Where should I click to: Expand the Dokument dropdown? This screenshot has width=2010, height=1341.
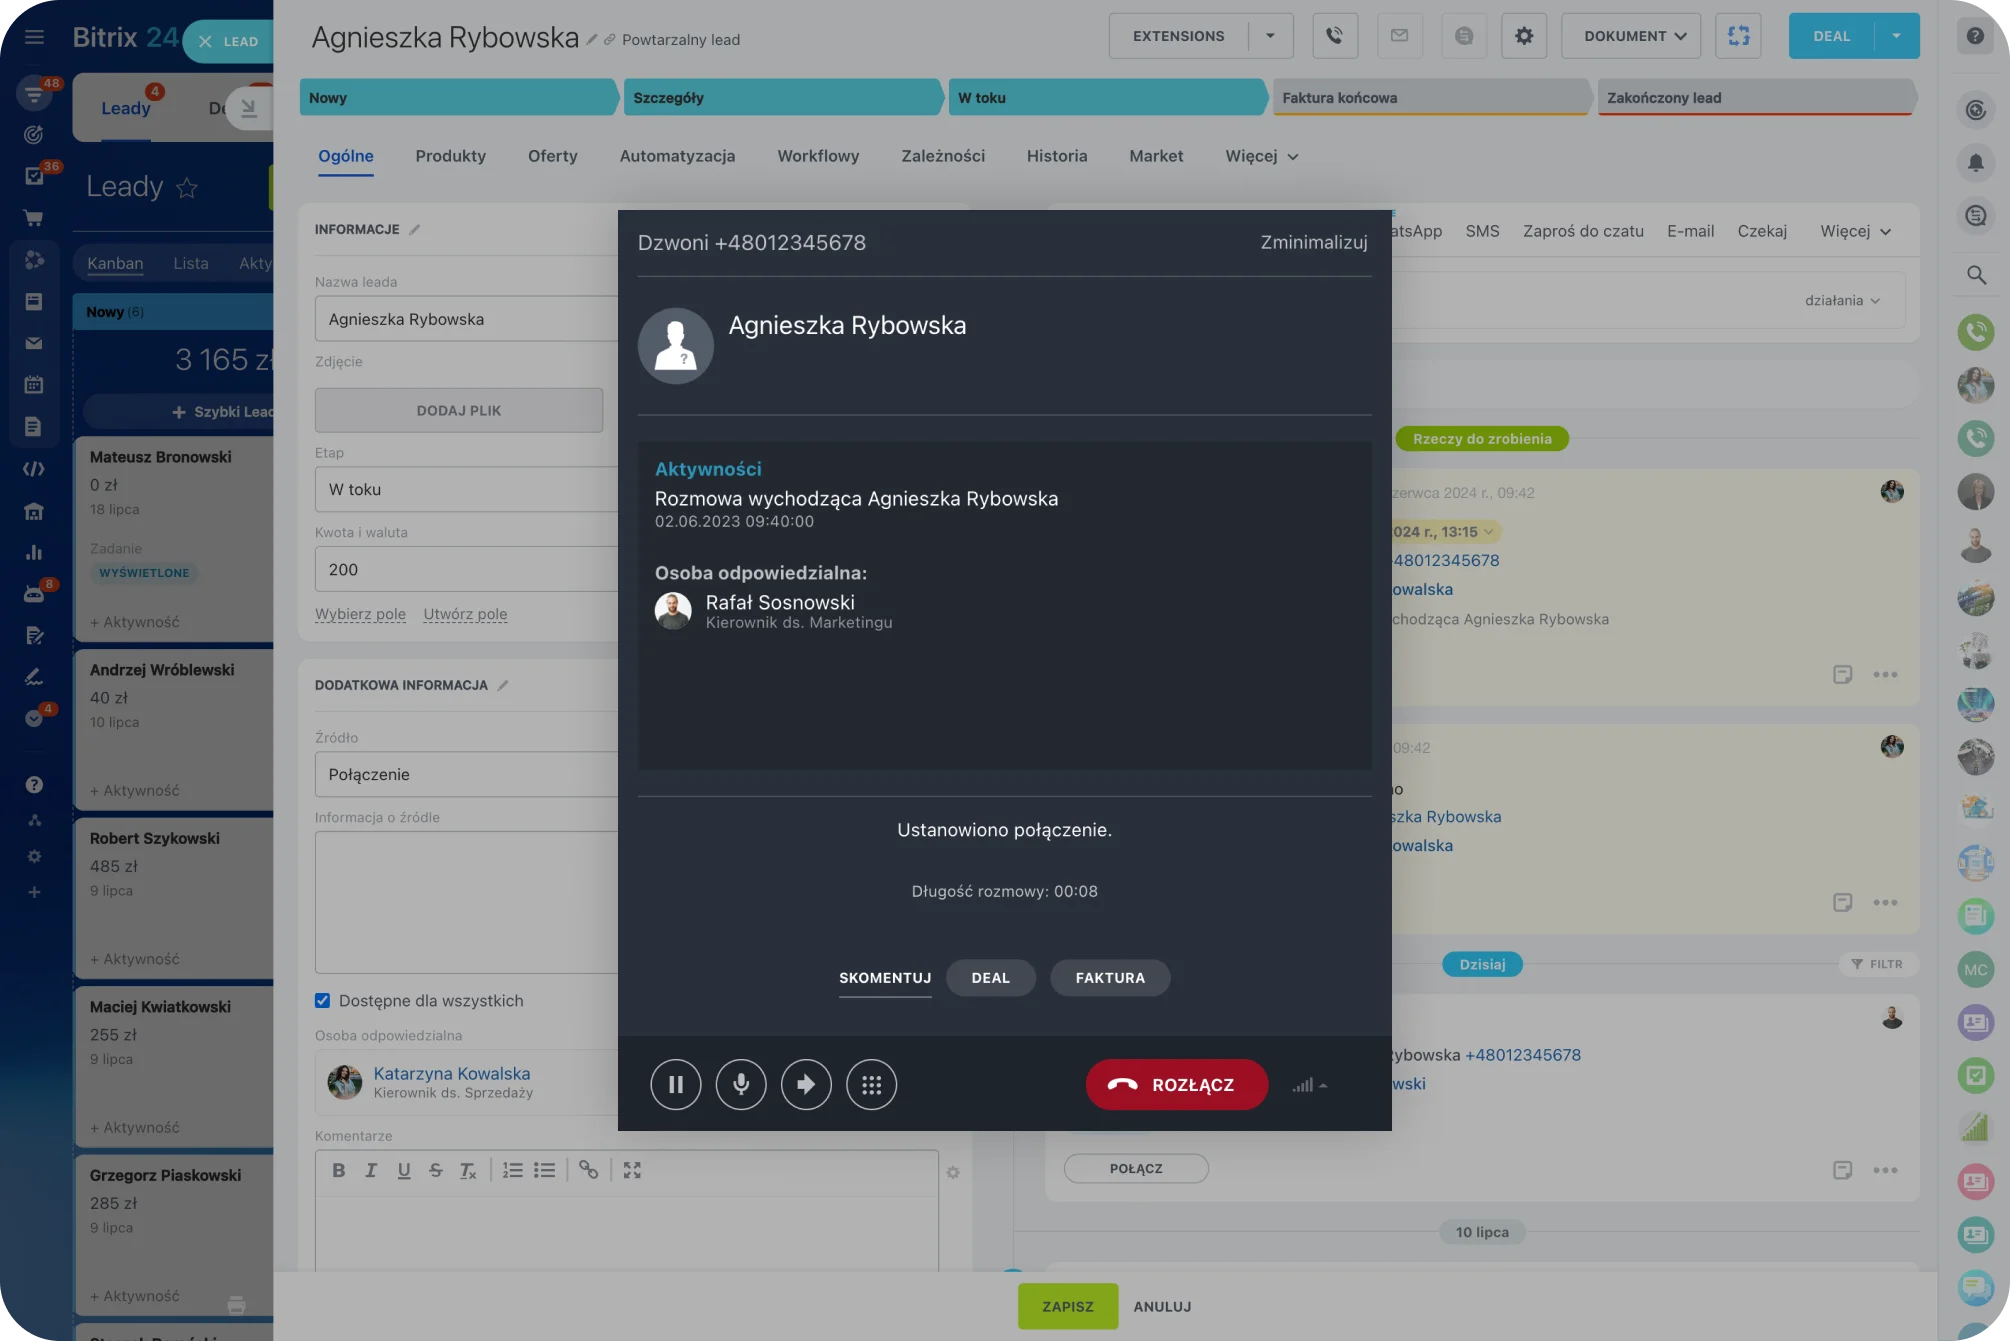(1631, 36)
